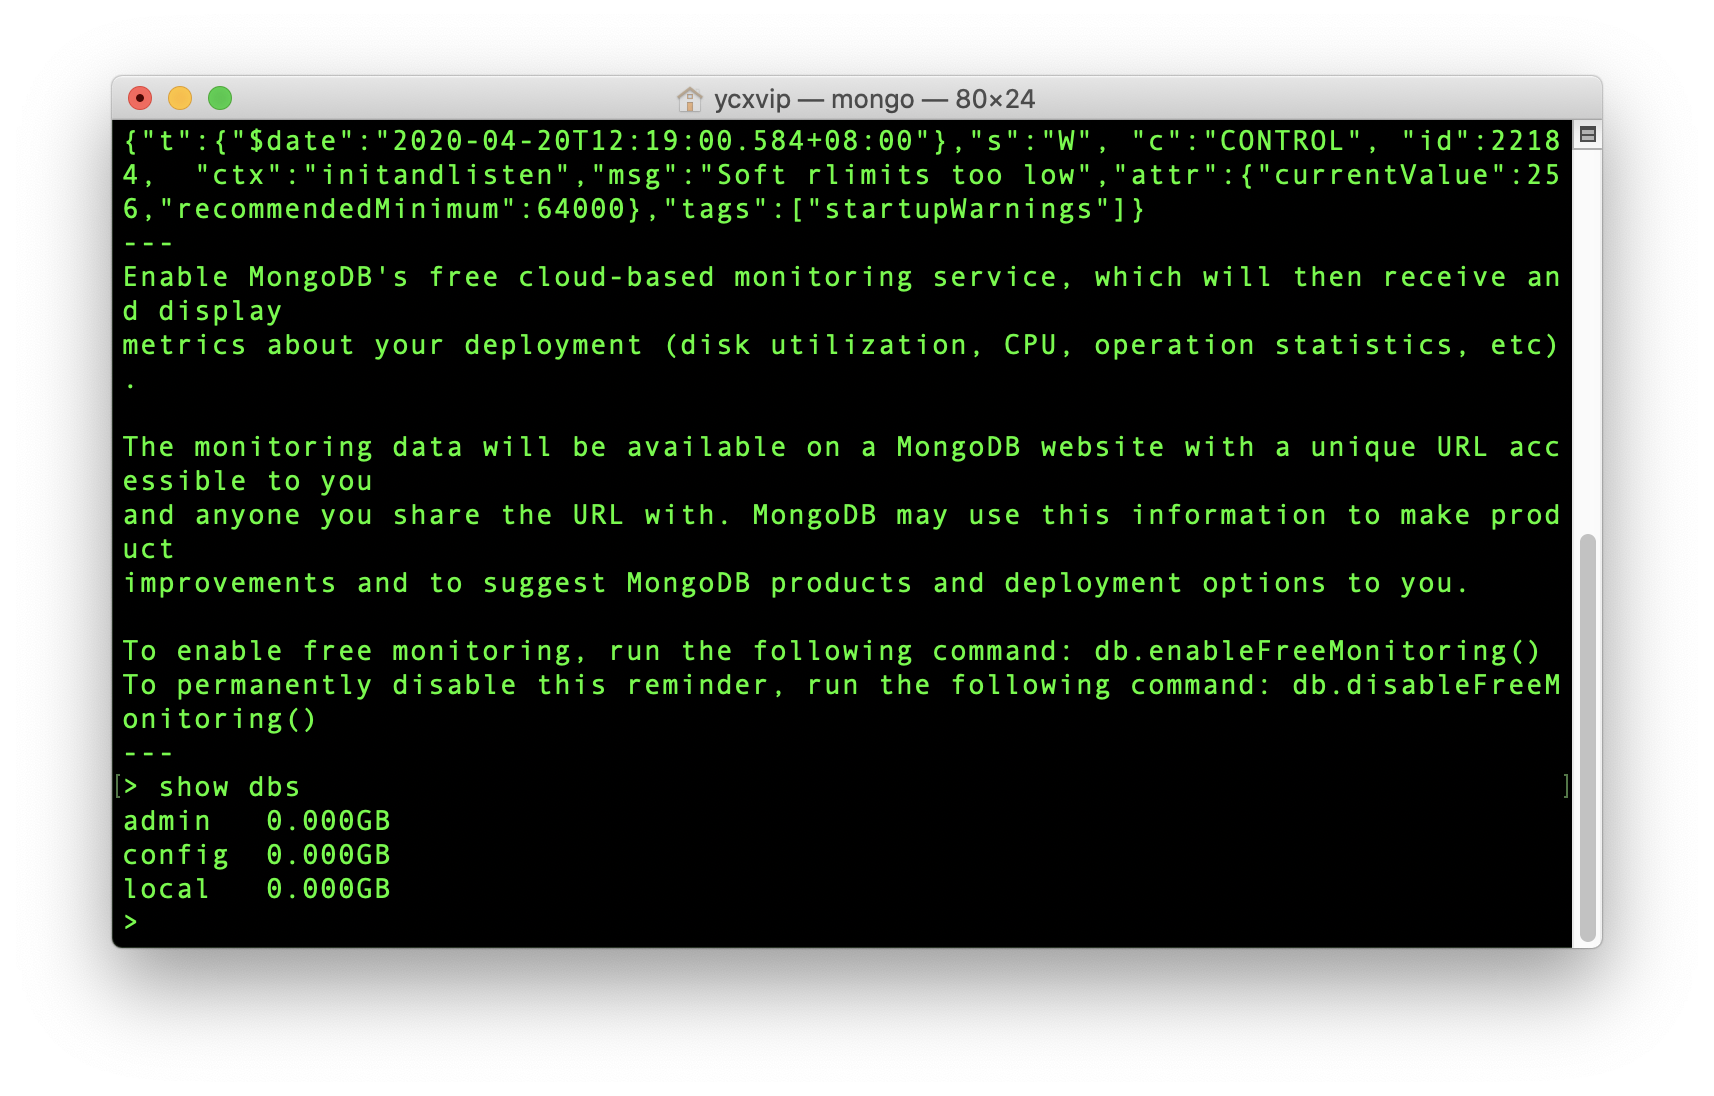The width and height of the screenshot is (1714, 1096).
Task: Click the 'metrics about your deployment' line
Action: click(x=841, y=345)
